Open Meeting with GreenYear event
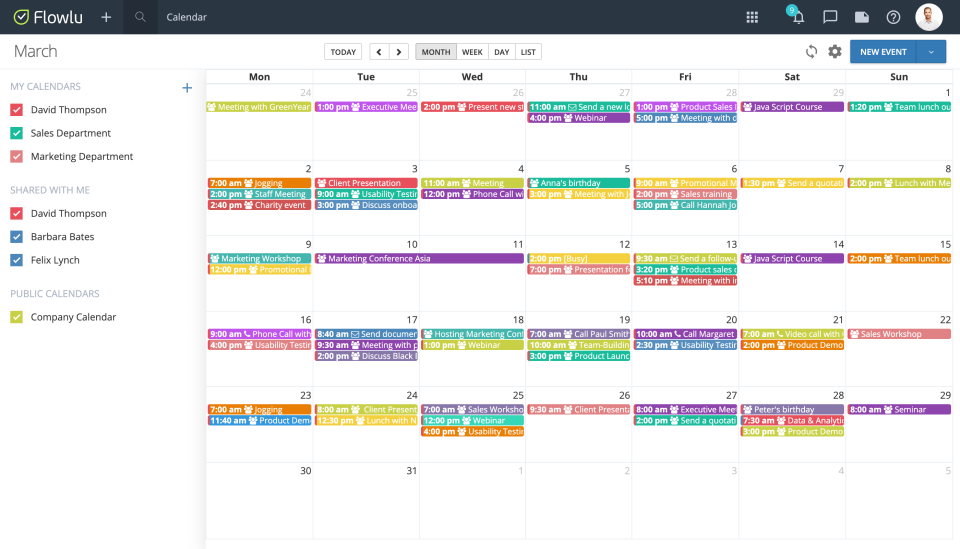 (x=259, y=106)
